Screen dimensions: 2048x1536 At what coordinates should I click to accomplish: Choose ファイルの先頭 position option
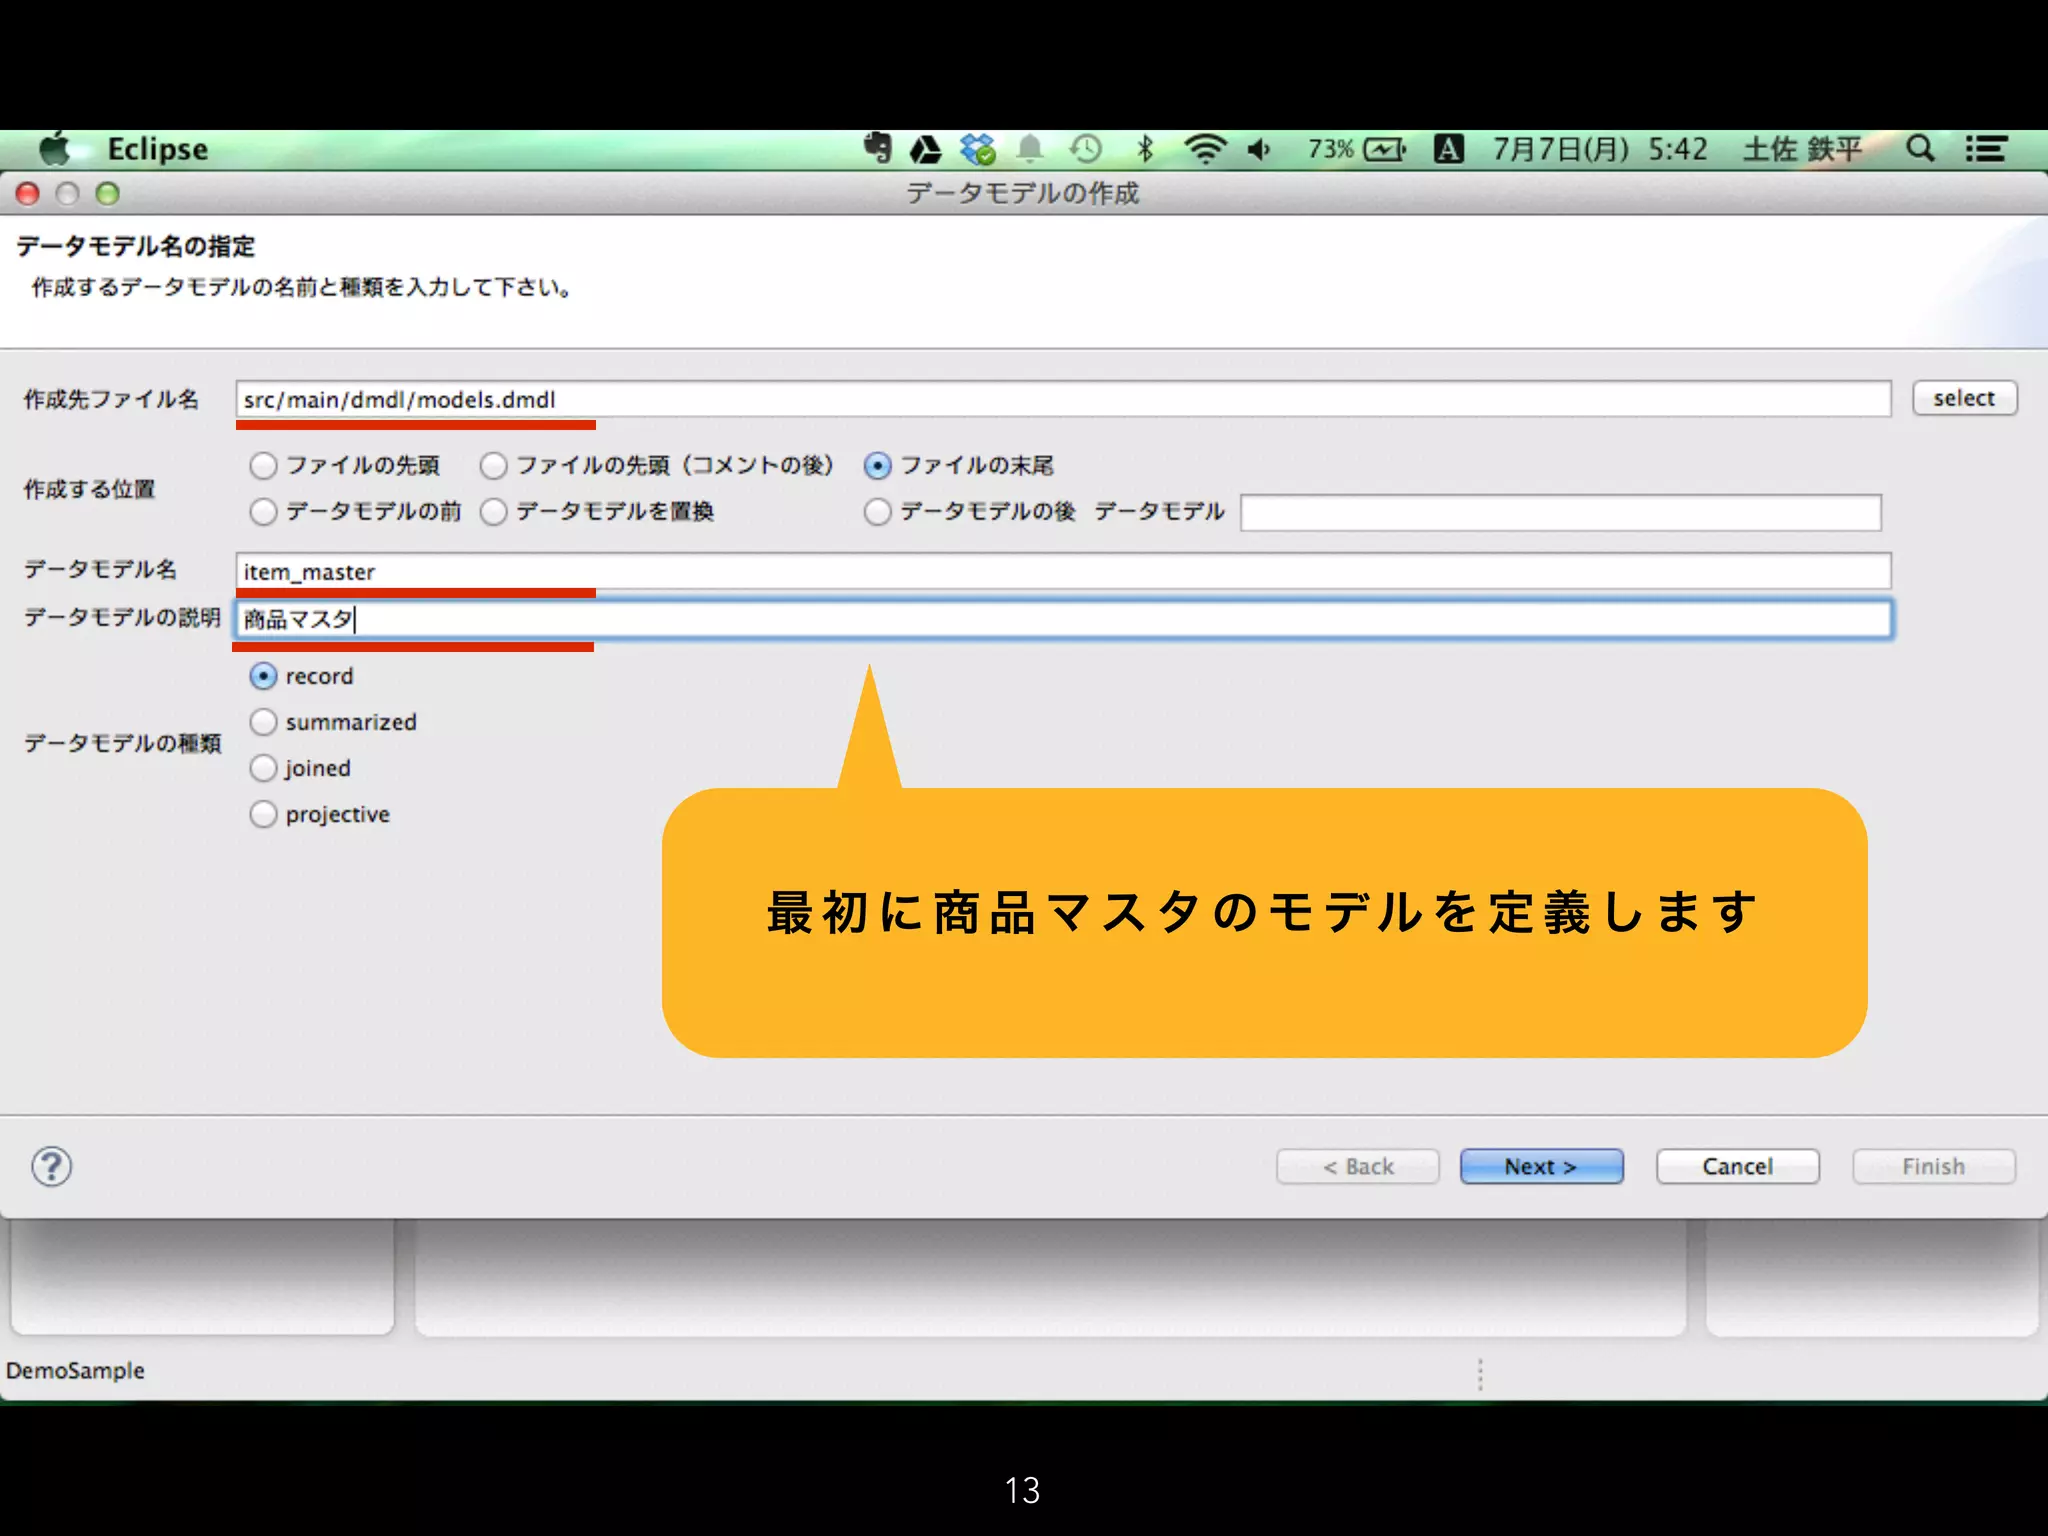[x=263, y=466]
